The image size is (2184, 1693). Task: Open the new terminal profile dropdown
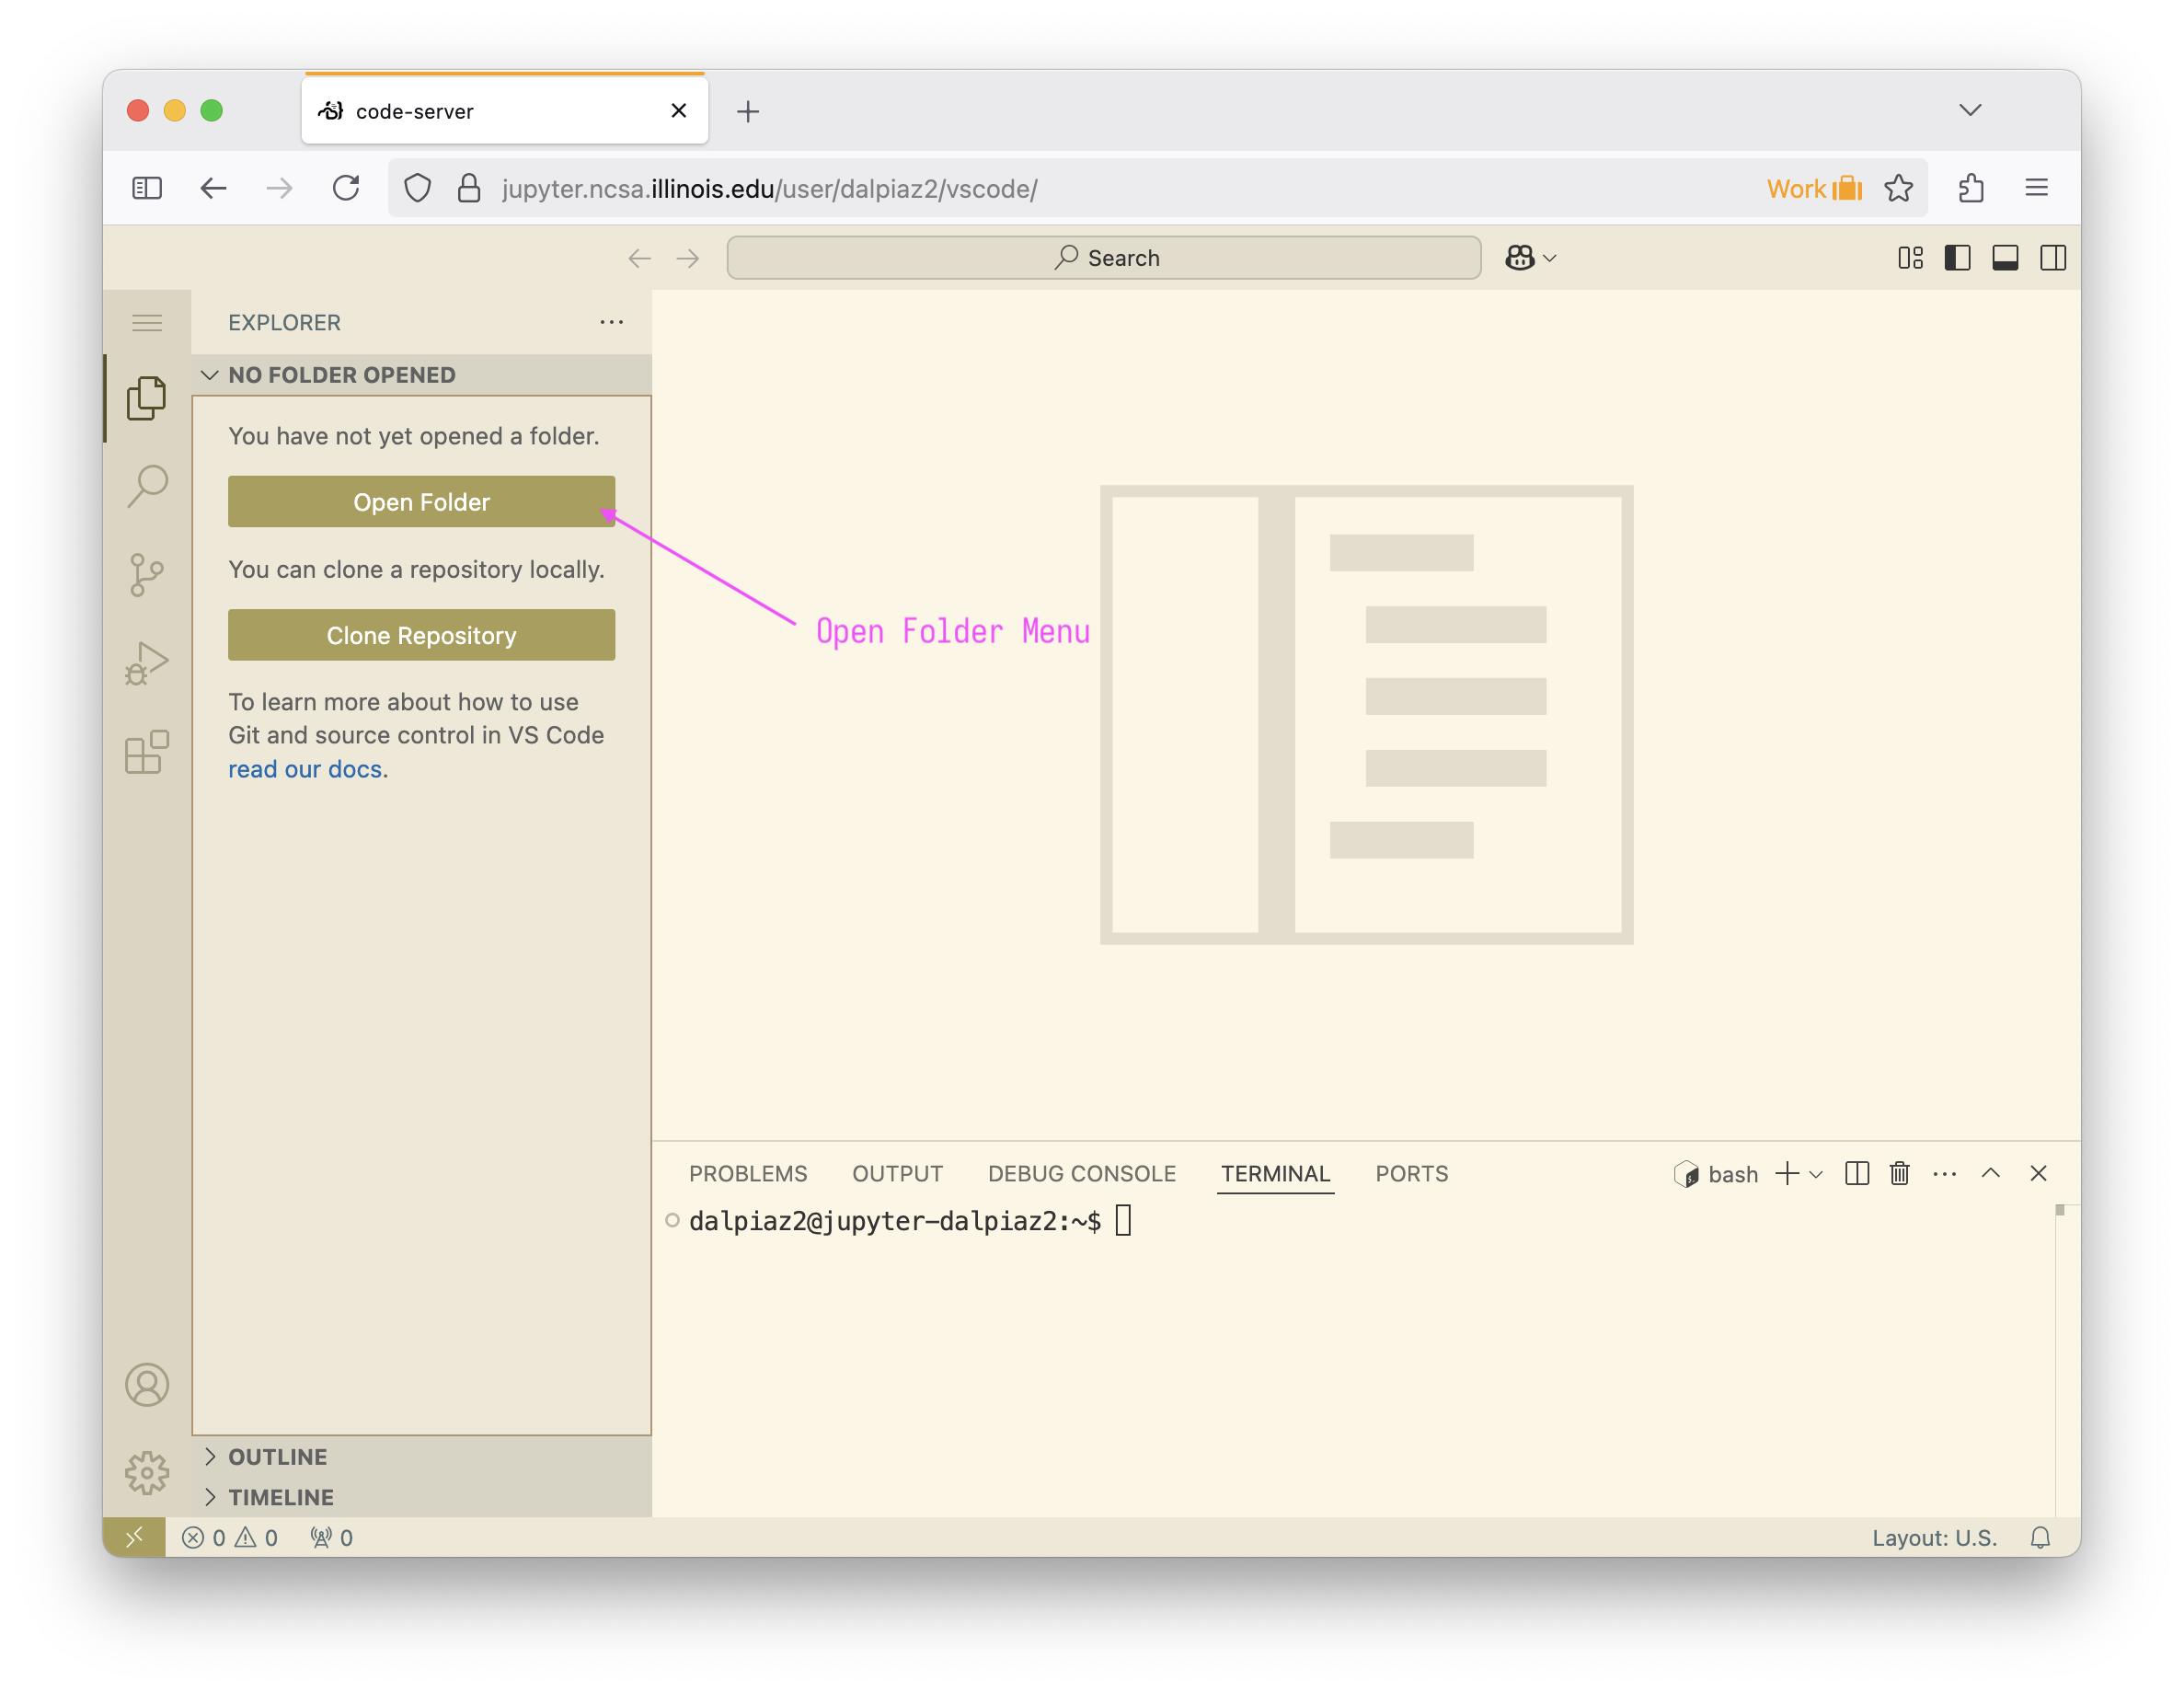[1816, 1174]
